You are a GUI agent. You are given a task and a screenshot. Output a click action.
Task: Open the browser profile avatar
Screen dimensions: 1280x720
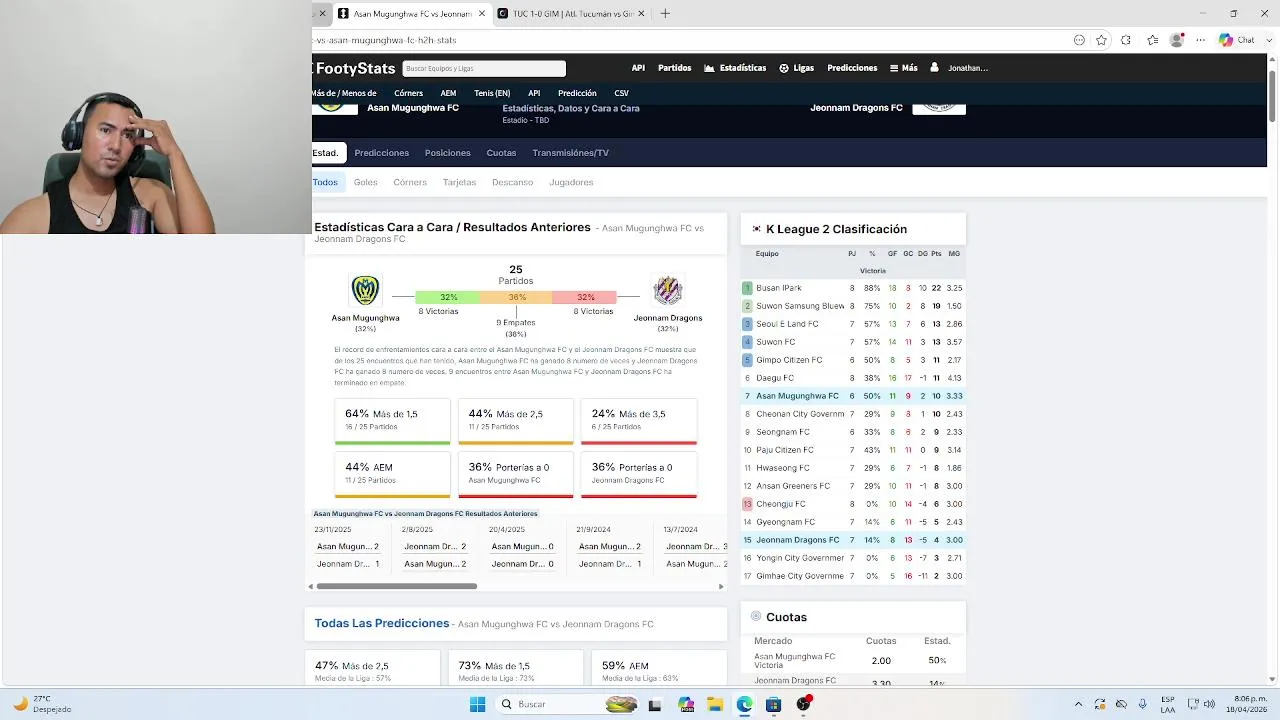click(1177, 40)
